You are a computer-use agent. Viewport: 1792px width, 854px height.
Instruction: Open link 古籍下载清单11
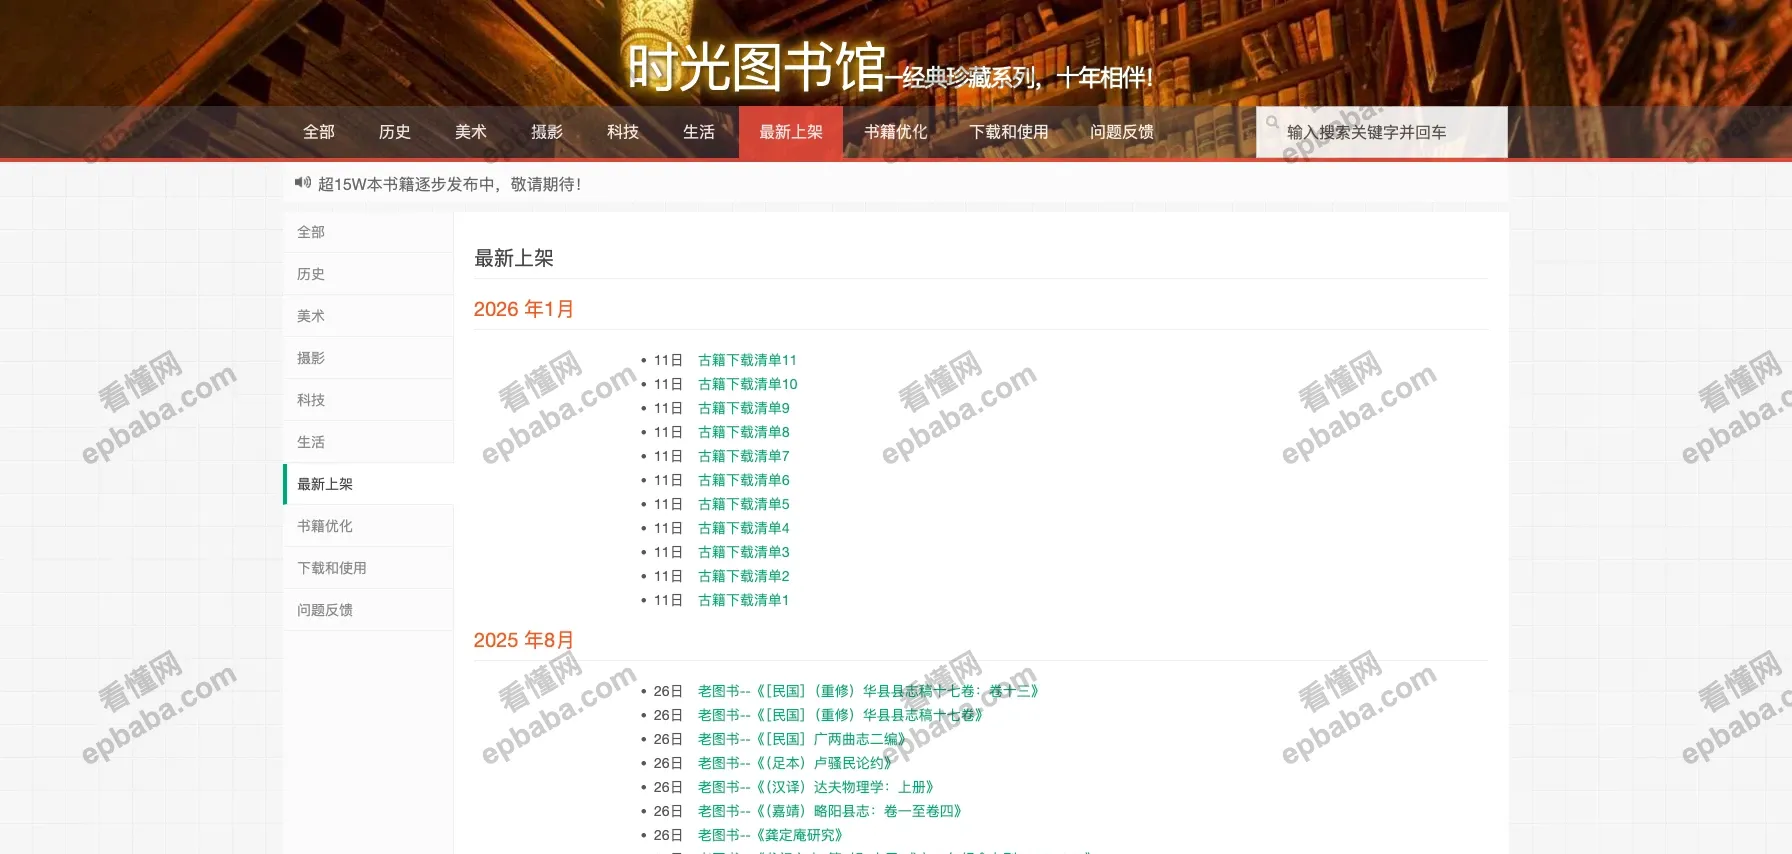[x=747, y=360]
